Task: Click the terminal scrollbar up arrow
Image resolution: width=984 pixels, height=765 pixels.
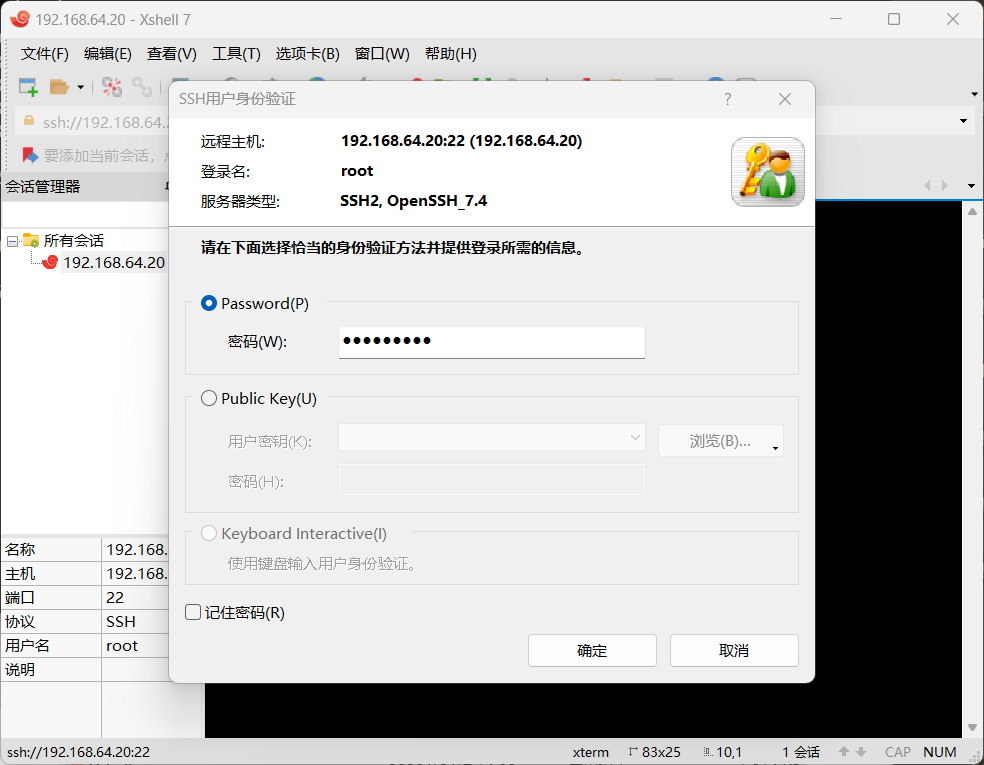Action: click(x=972, y=211)
